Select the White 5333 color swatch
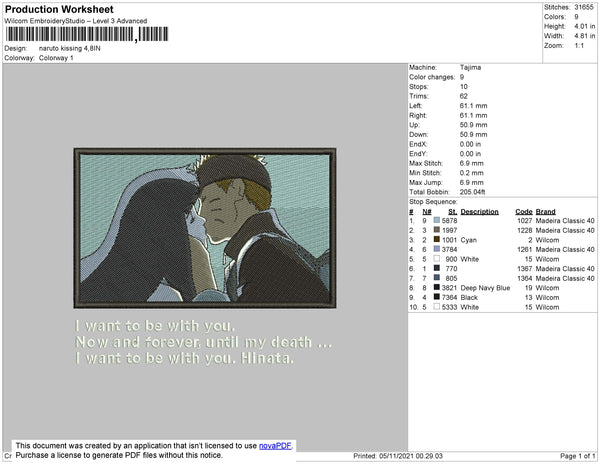The height and width of the screenshot is (464, 600). 437,306
